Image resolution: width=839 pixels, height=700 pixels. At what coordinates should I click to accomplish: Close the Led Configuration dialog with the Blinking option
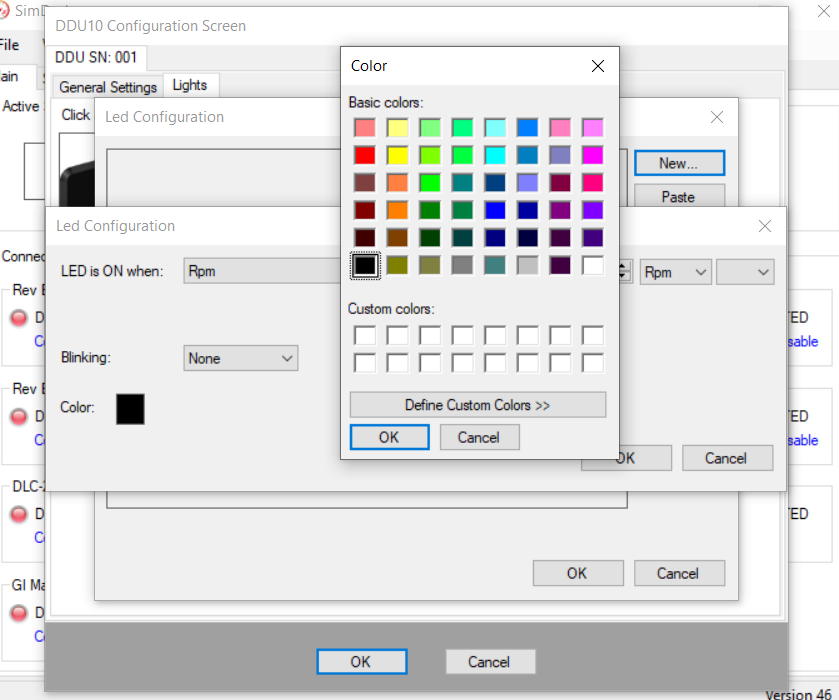765,226
